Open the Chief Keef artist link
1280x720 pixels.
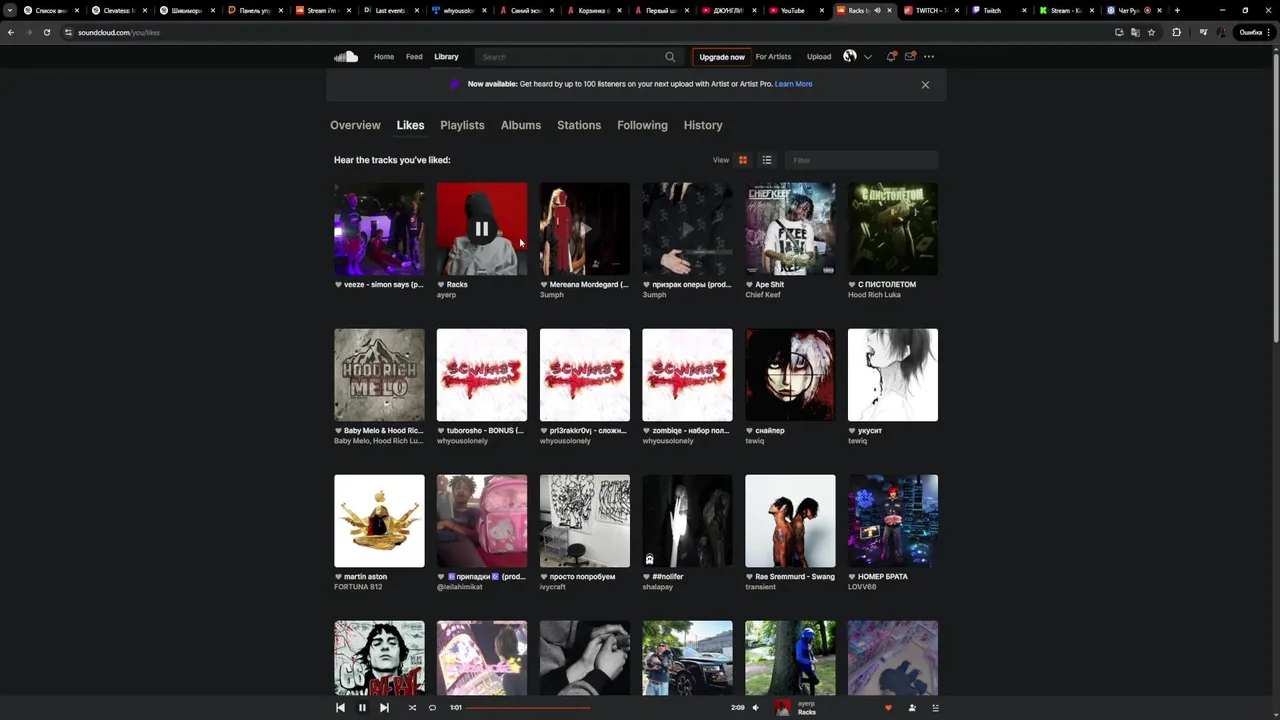tap(763, 295)
